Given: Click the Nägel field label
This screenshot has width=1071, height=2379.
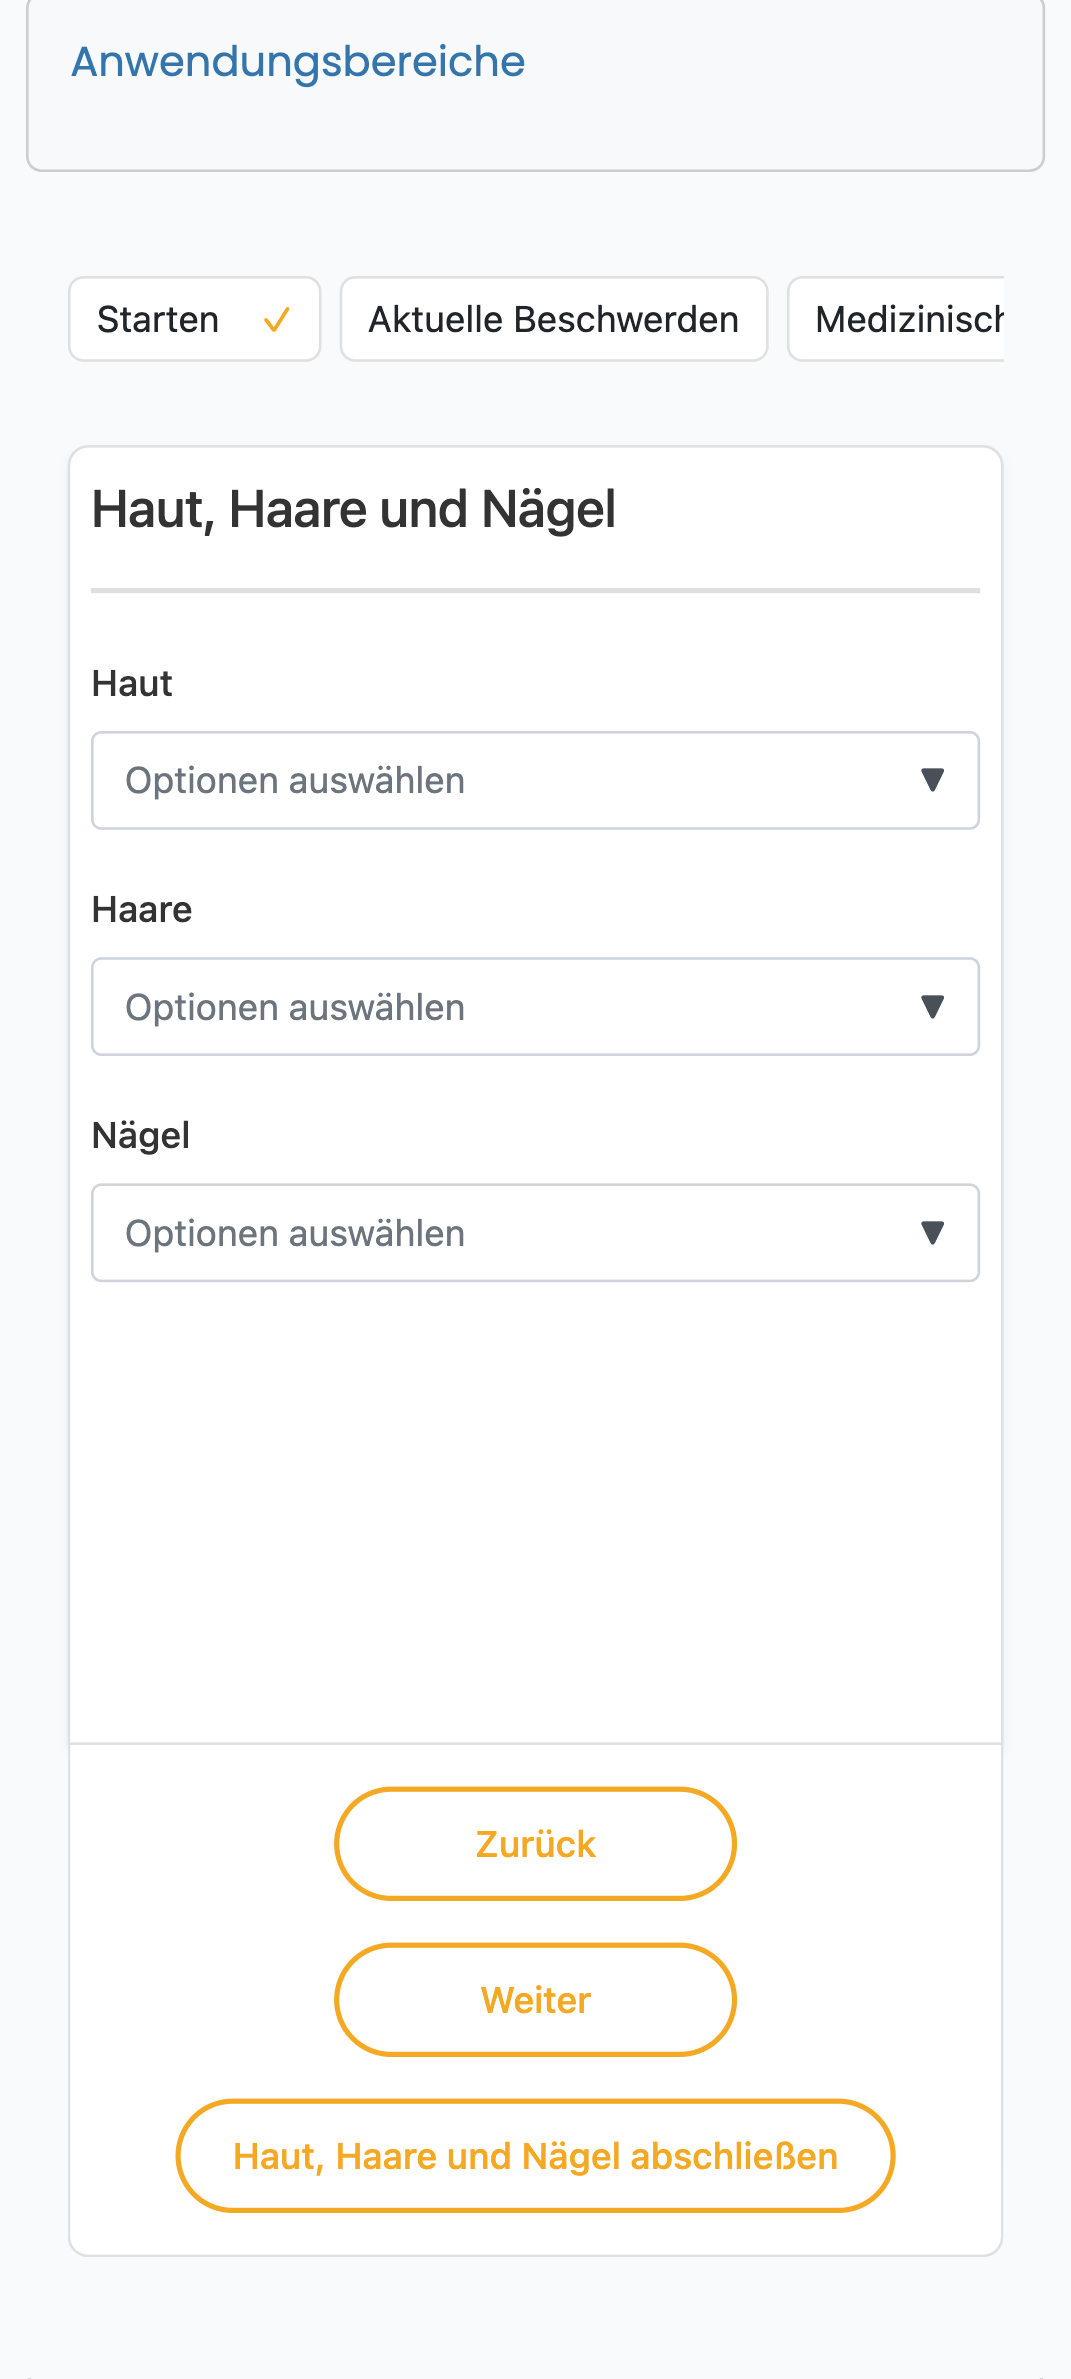Looking at the screenshot, I should coord(141,1137).
